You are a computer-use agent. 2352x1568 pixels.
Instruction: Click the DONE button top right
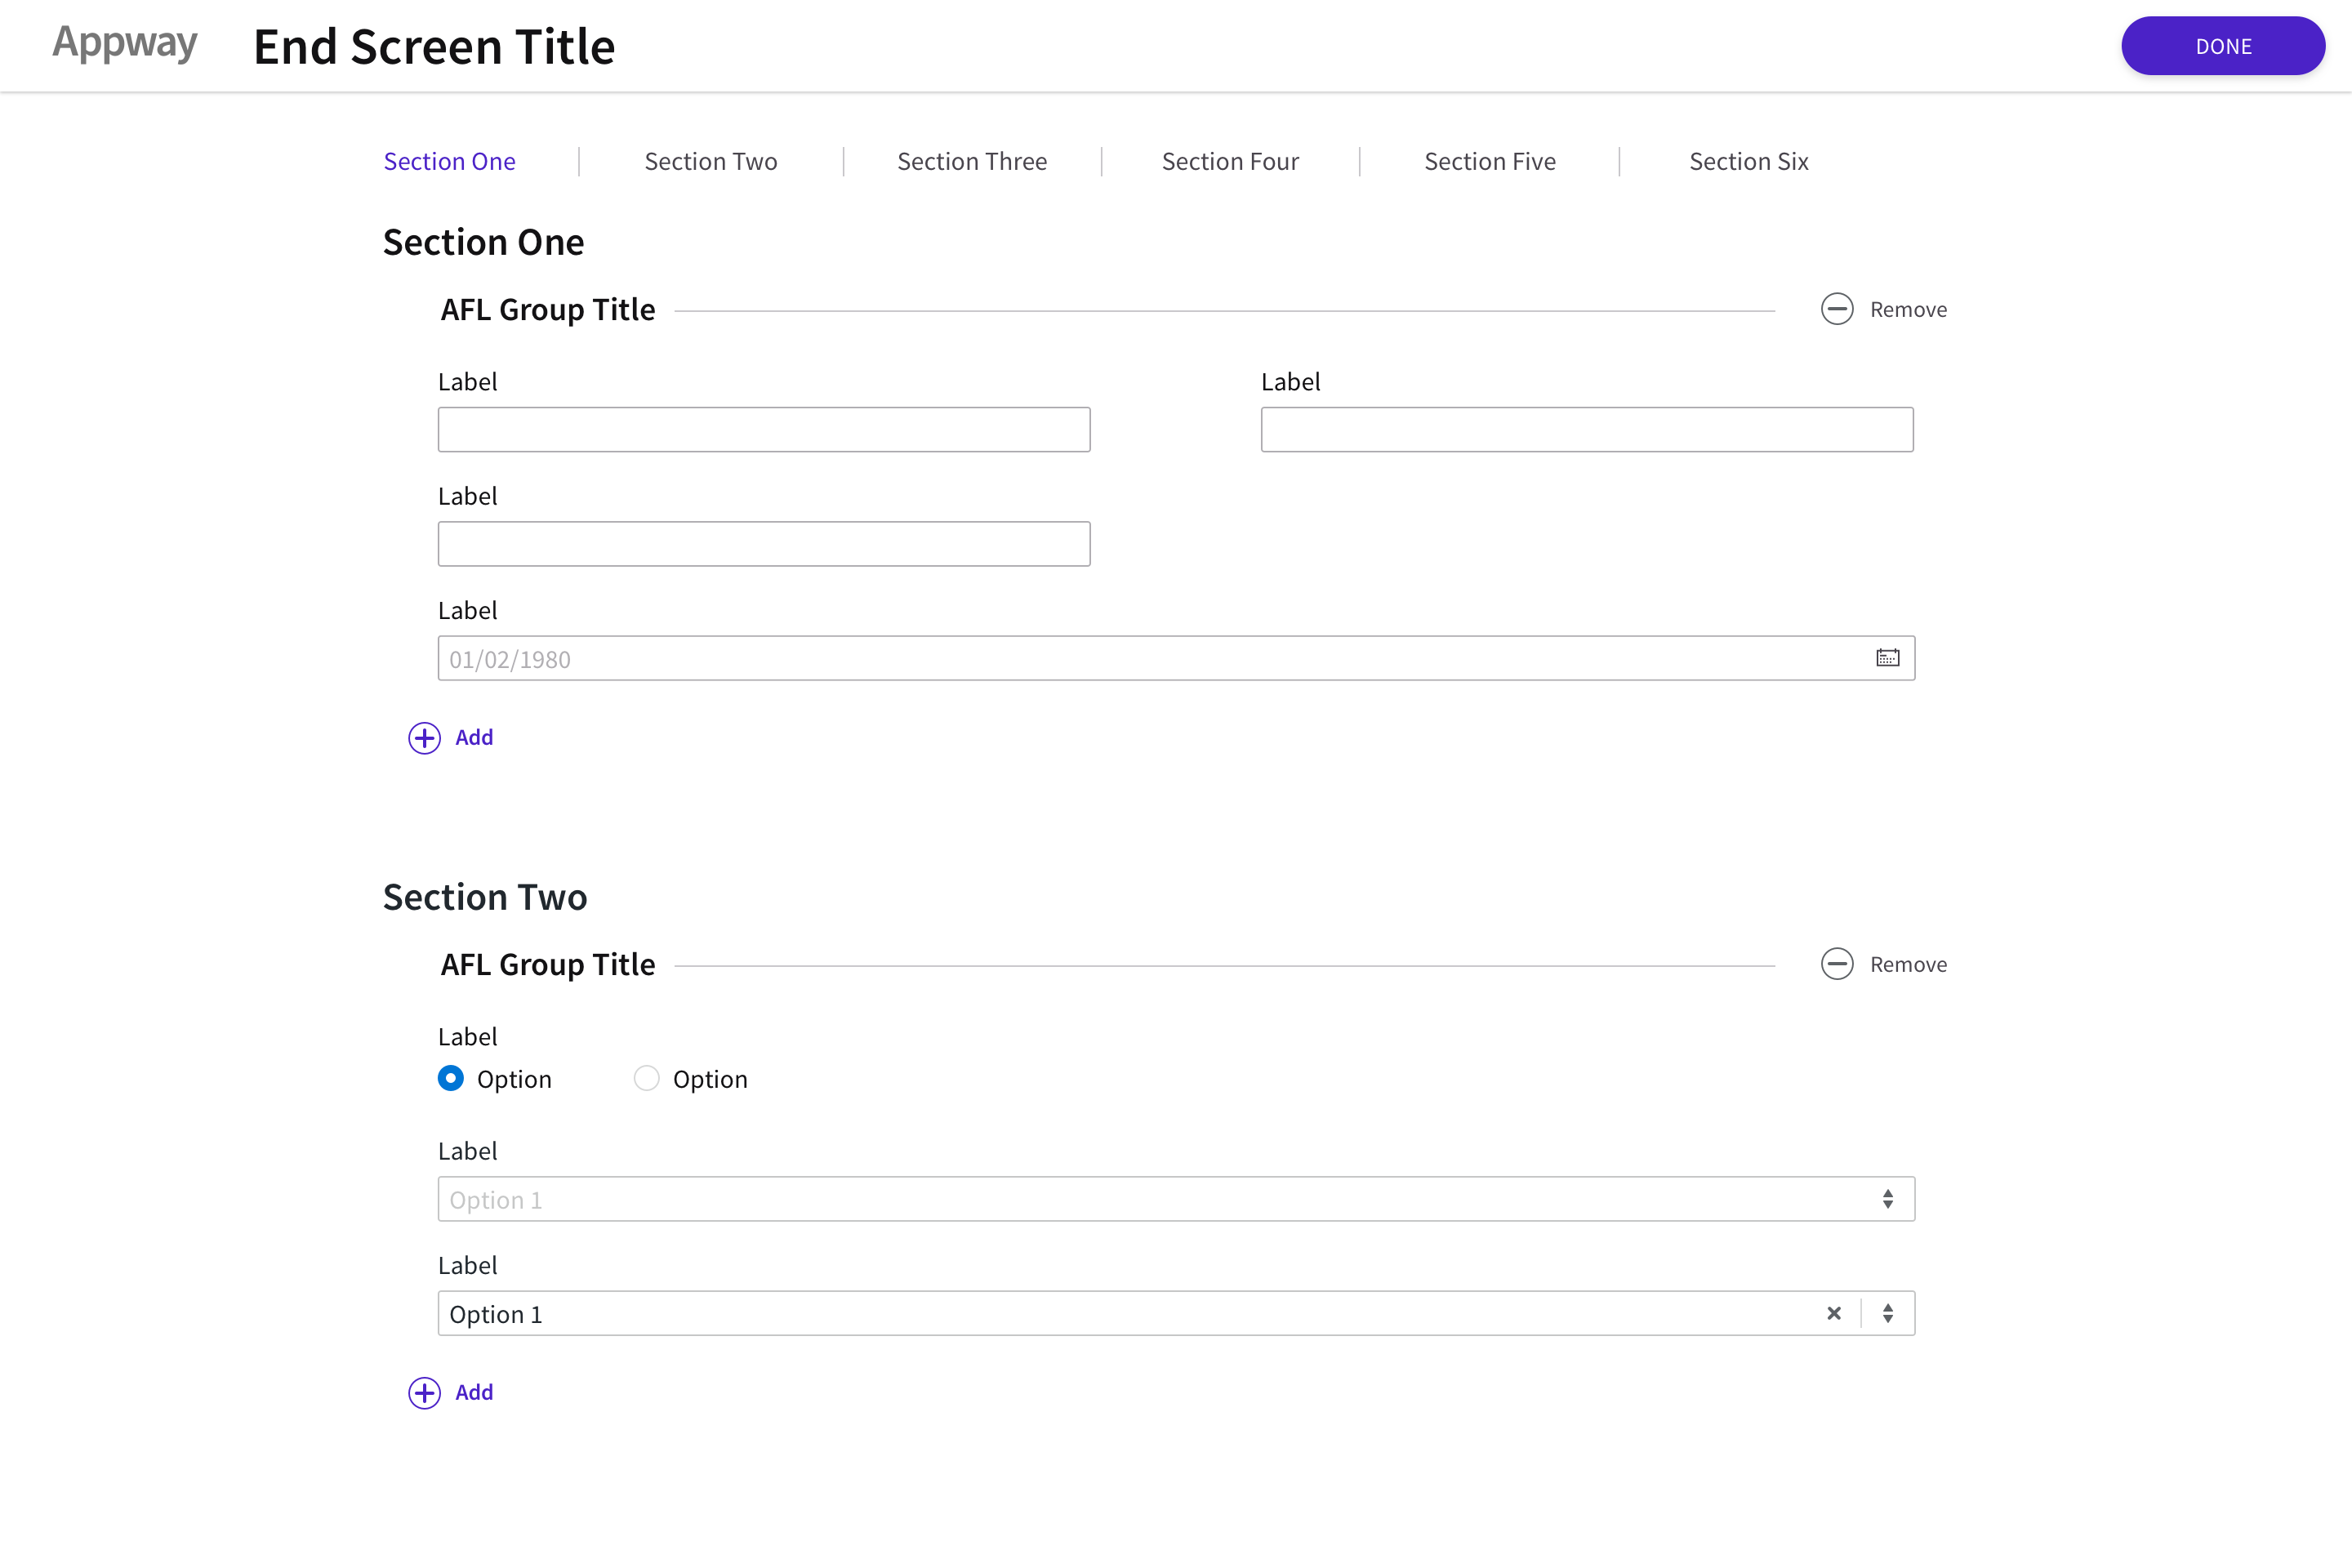(x=2225, y=44)
